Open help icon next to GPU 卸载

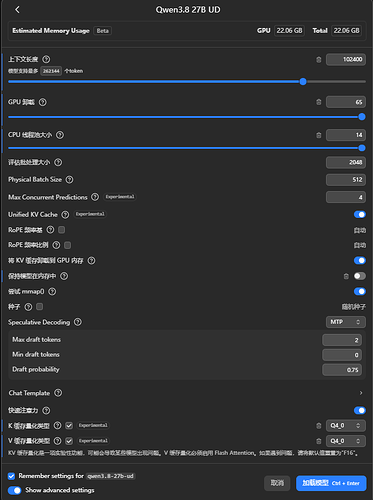click(x=43, y=102)
